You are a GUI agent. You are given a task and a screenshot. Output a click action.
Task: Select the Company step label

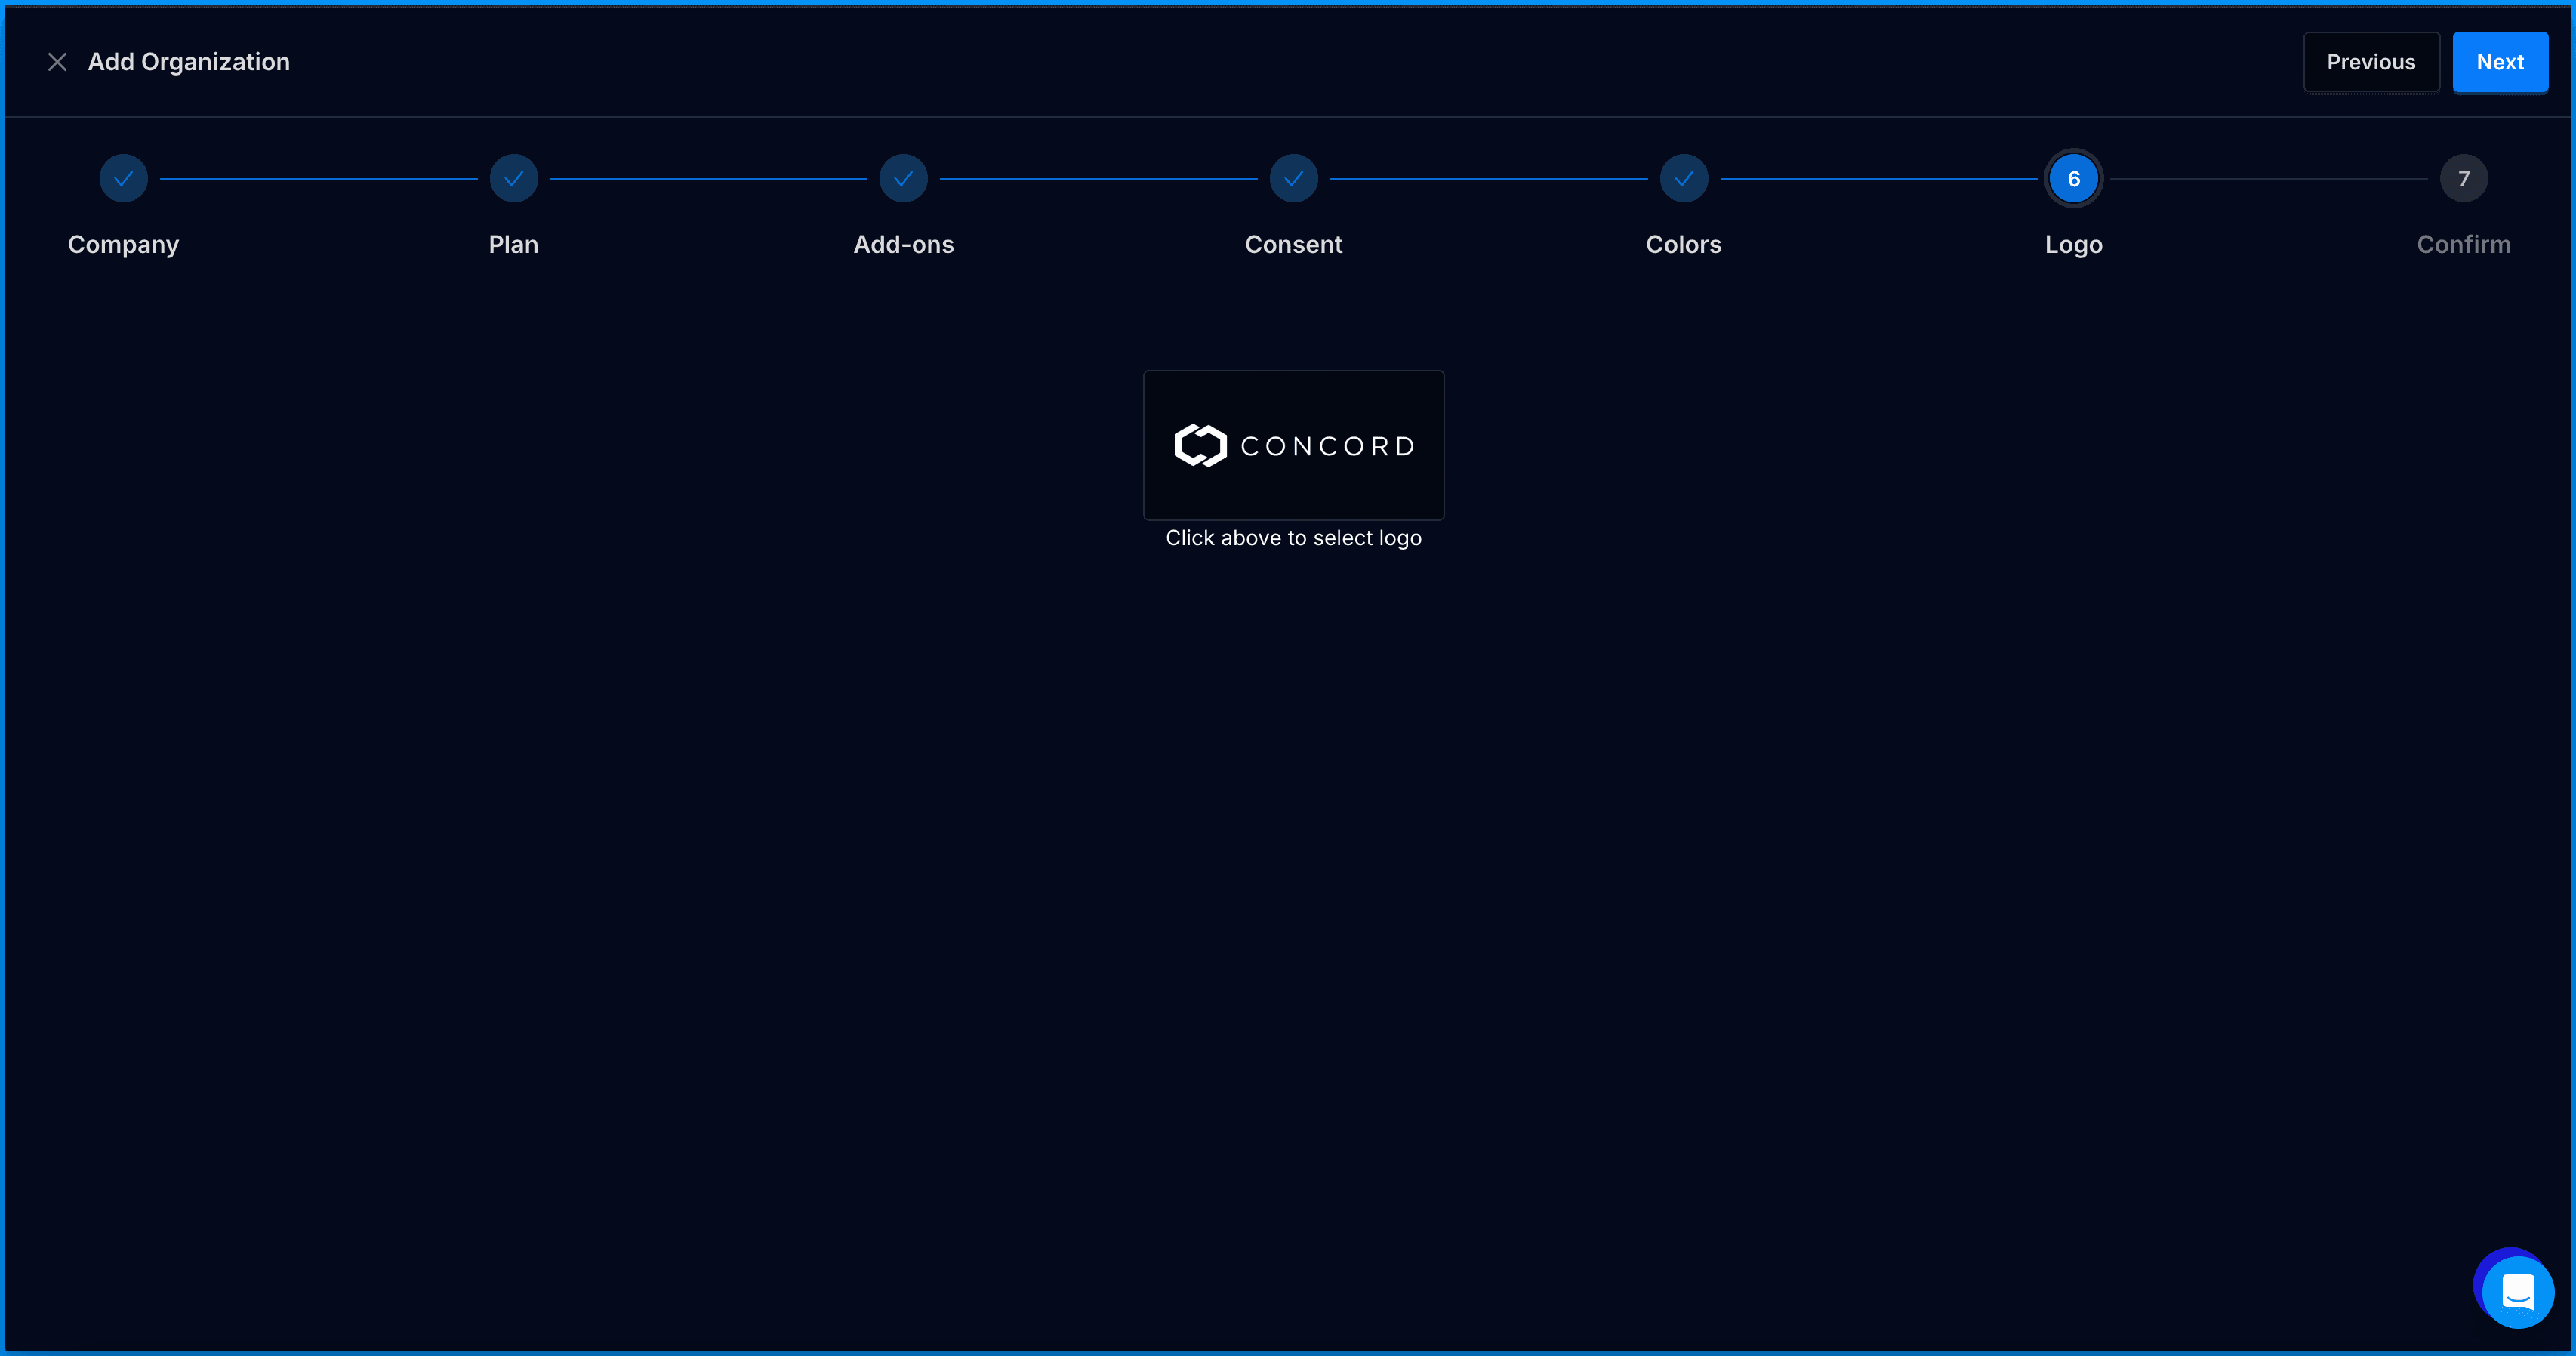coord(123,245)
